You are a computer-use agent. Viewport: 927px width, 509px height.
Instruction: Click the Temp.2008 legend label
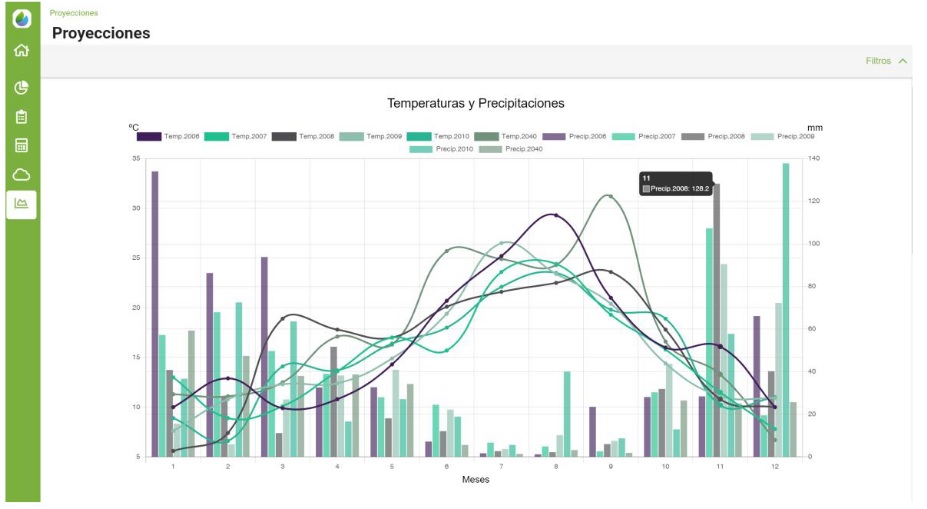coord(316,136)
